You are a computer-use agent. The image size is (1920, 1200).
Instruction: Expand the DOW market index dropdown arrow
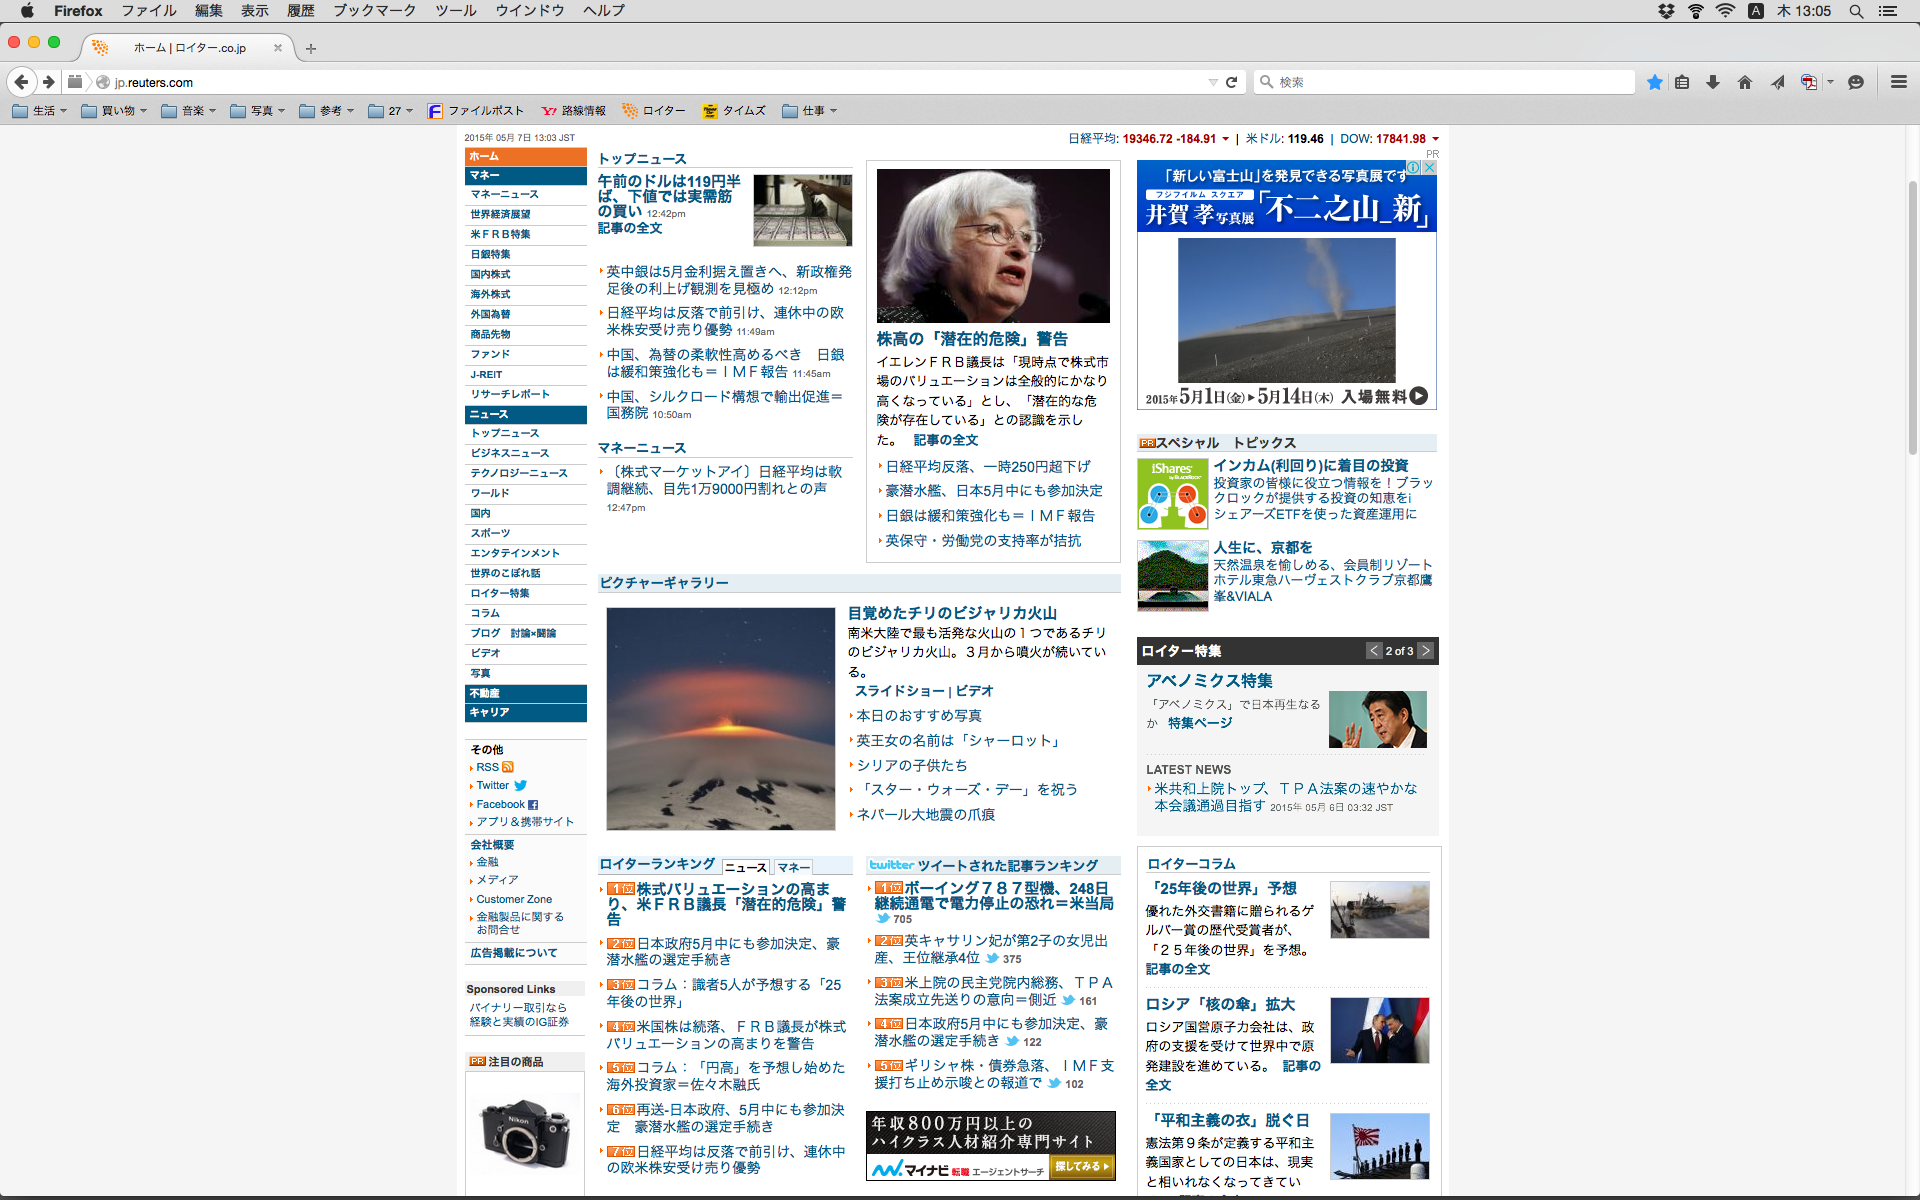click(x=1436, y=139)
